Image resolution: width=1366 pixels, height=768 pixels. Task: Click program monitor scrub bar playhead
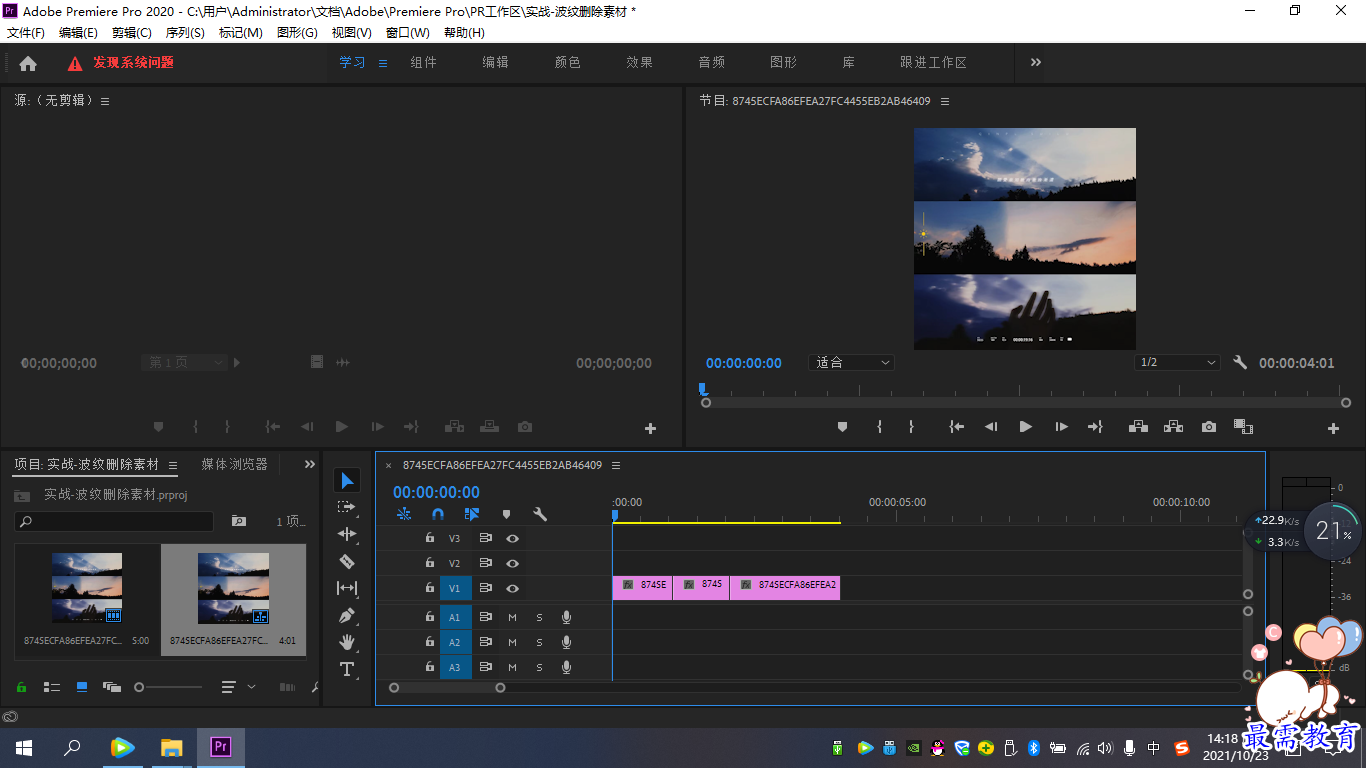(703, 388)
